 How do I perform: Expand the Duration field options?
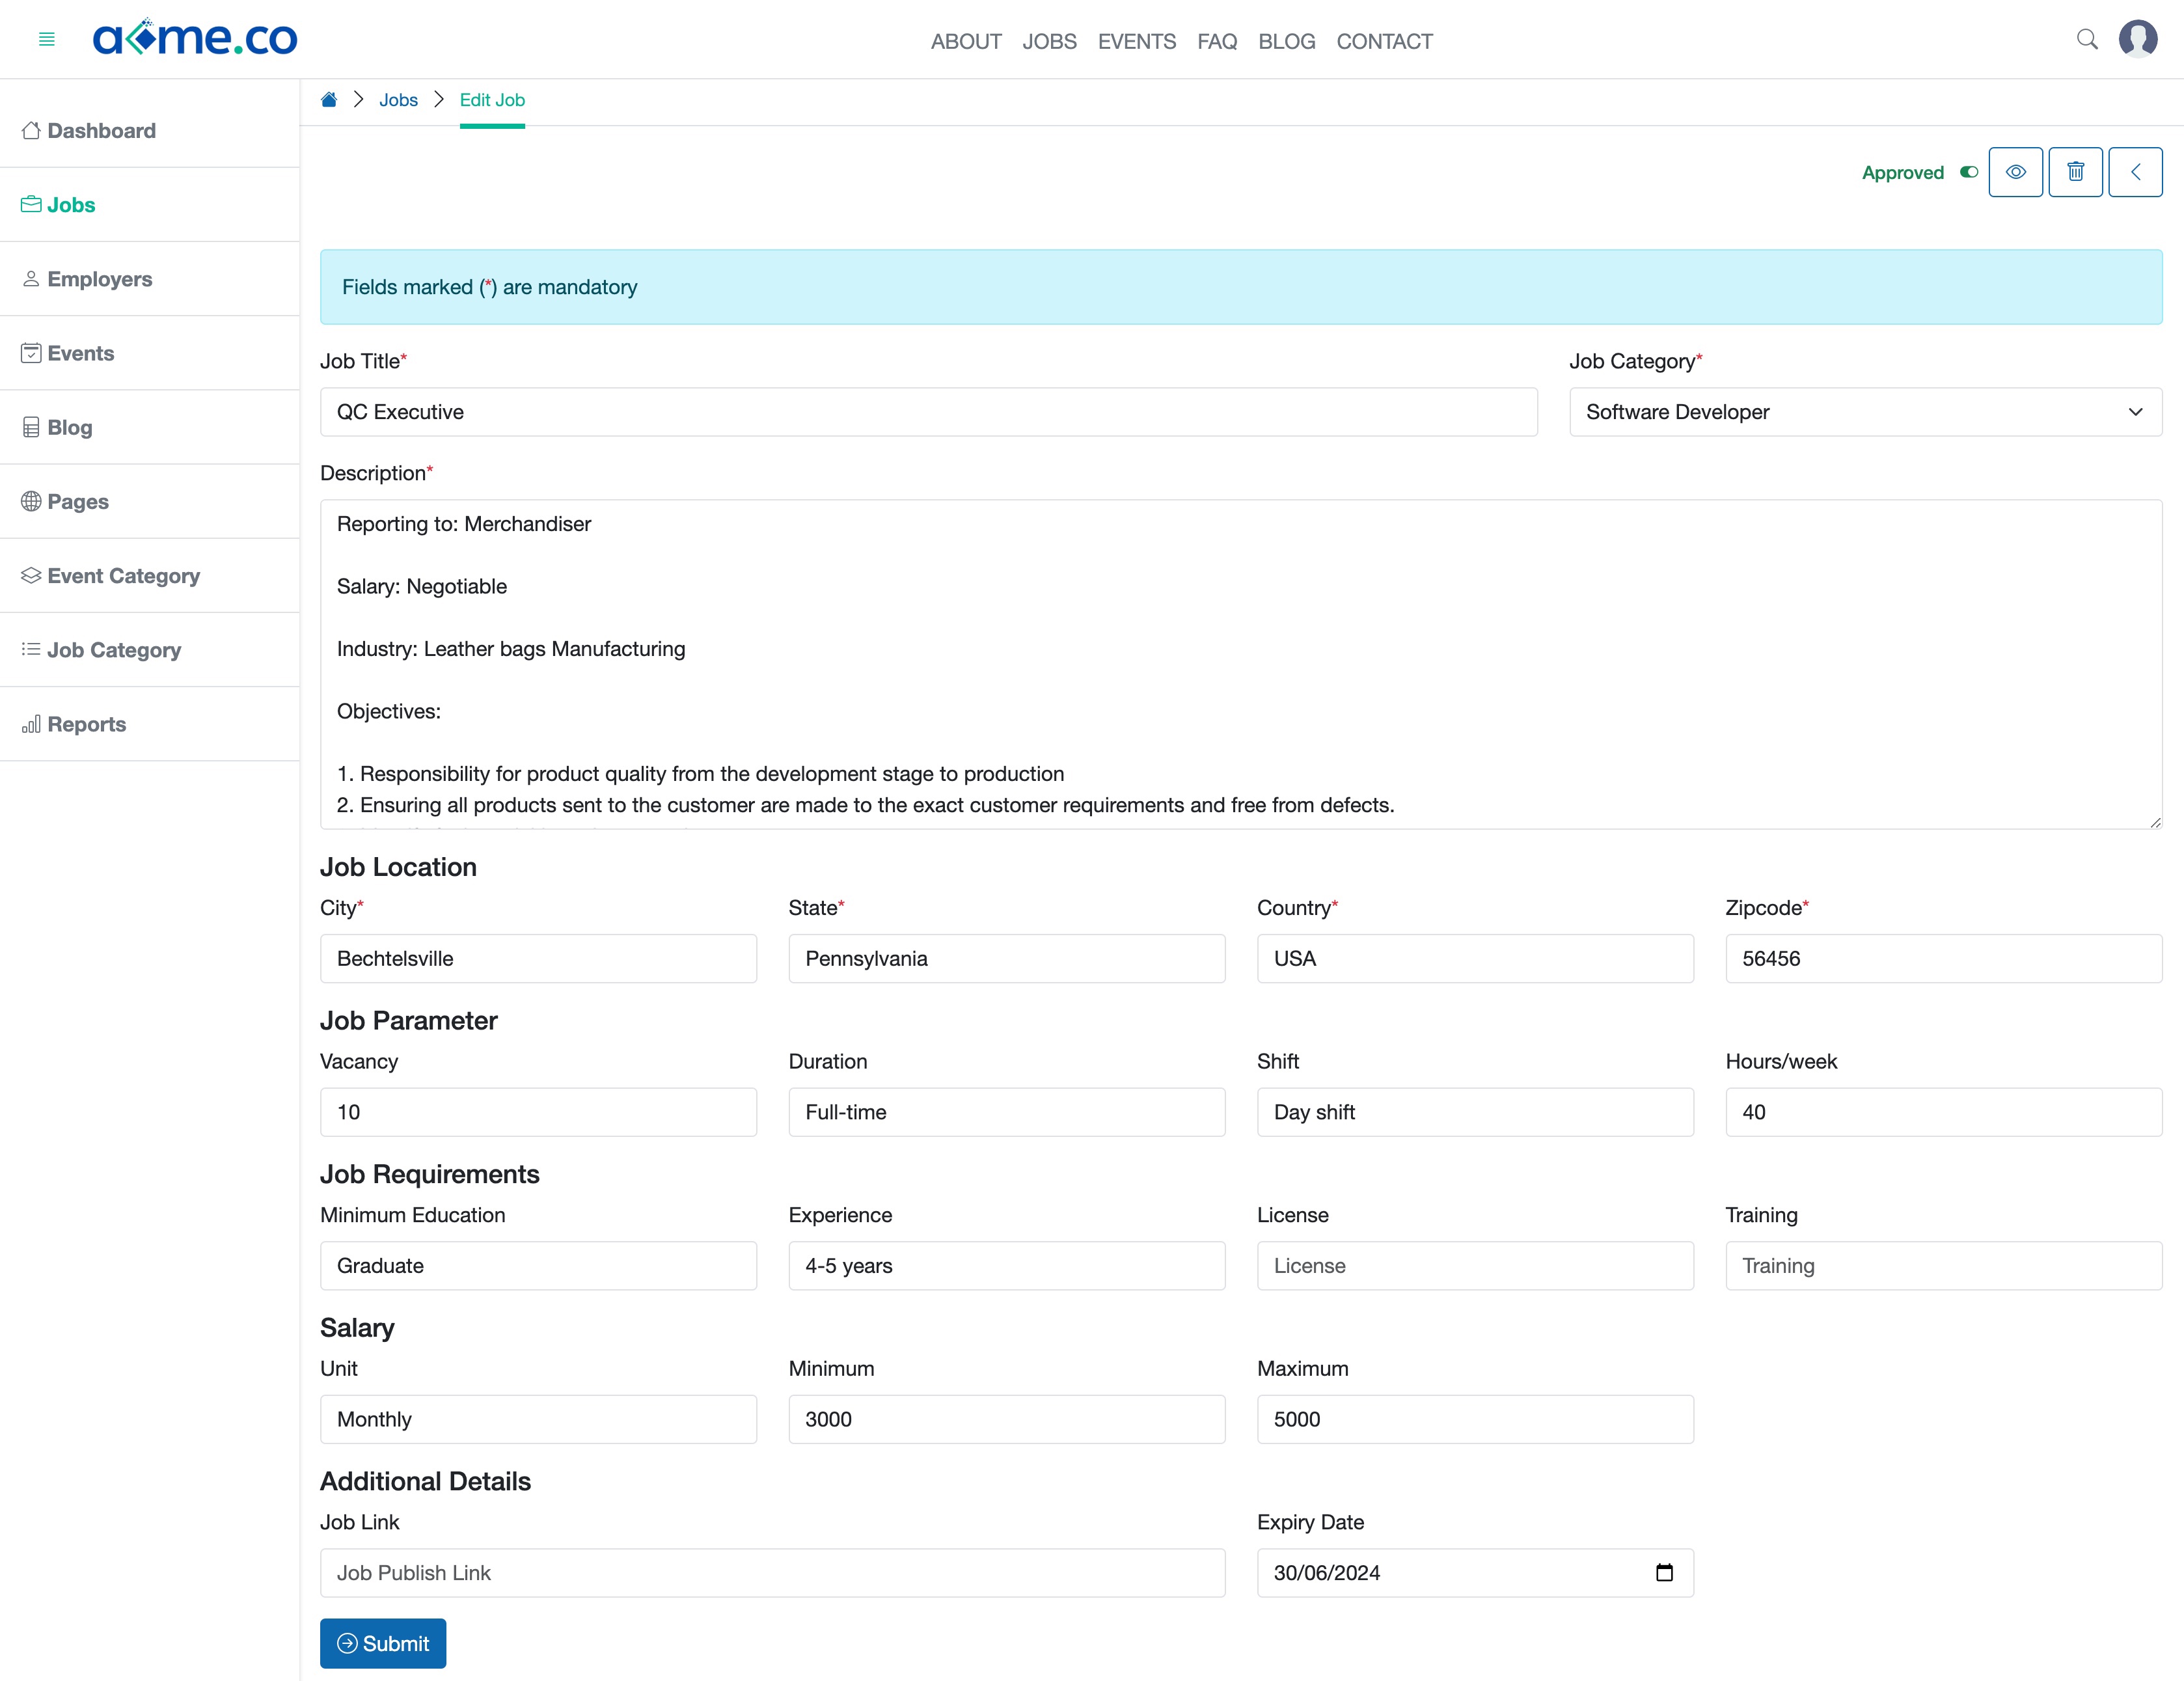[x=1005, y=1111]
